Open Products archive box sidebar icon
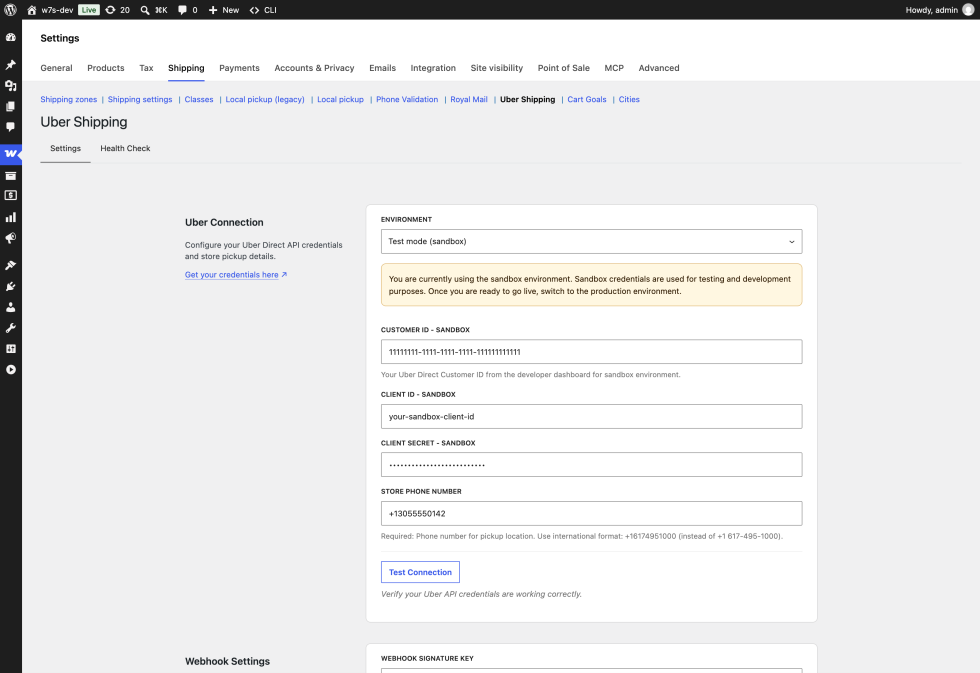The height and width of the screenshot is (673, 980). (x=11, y=176)
